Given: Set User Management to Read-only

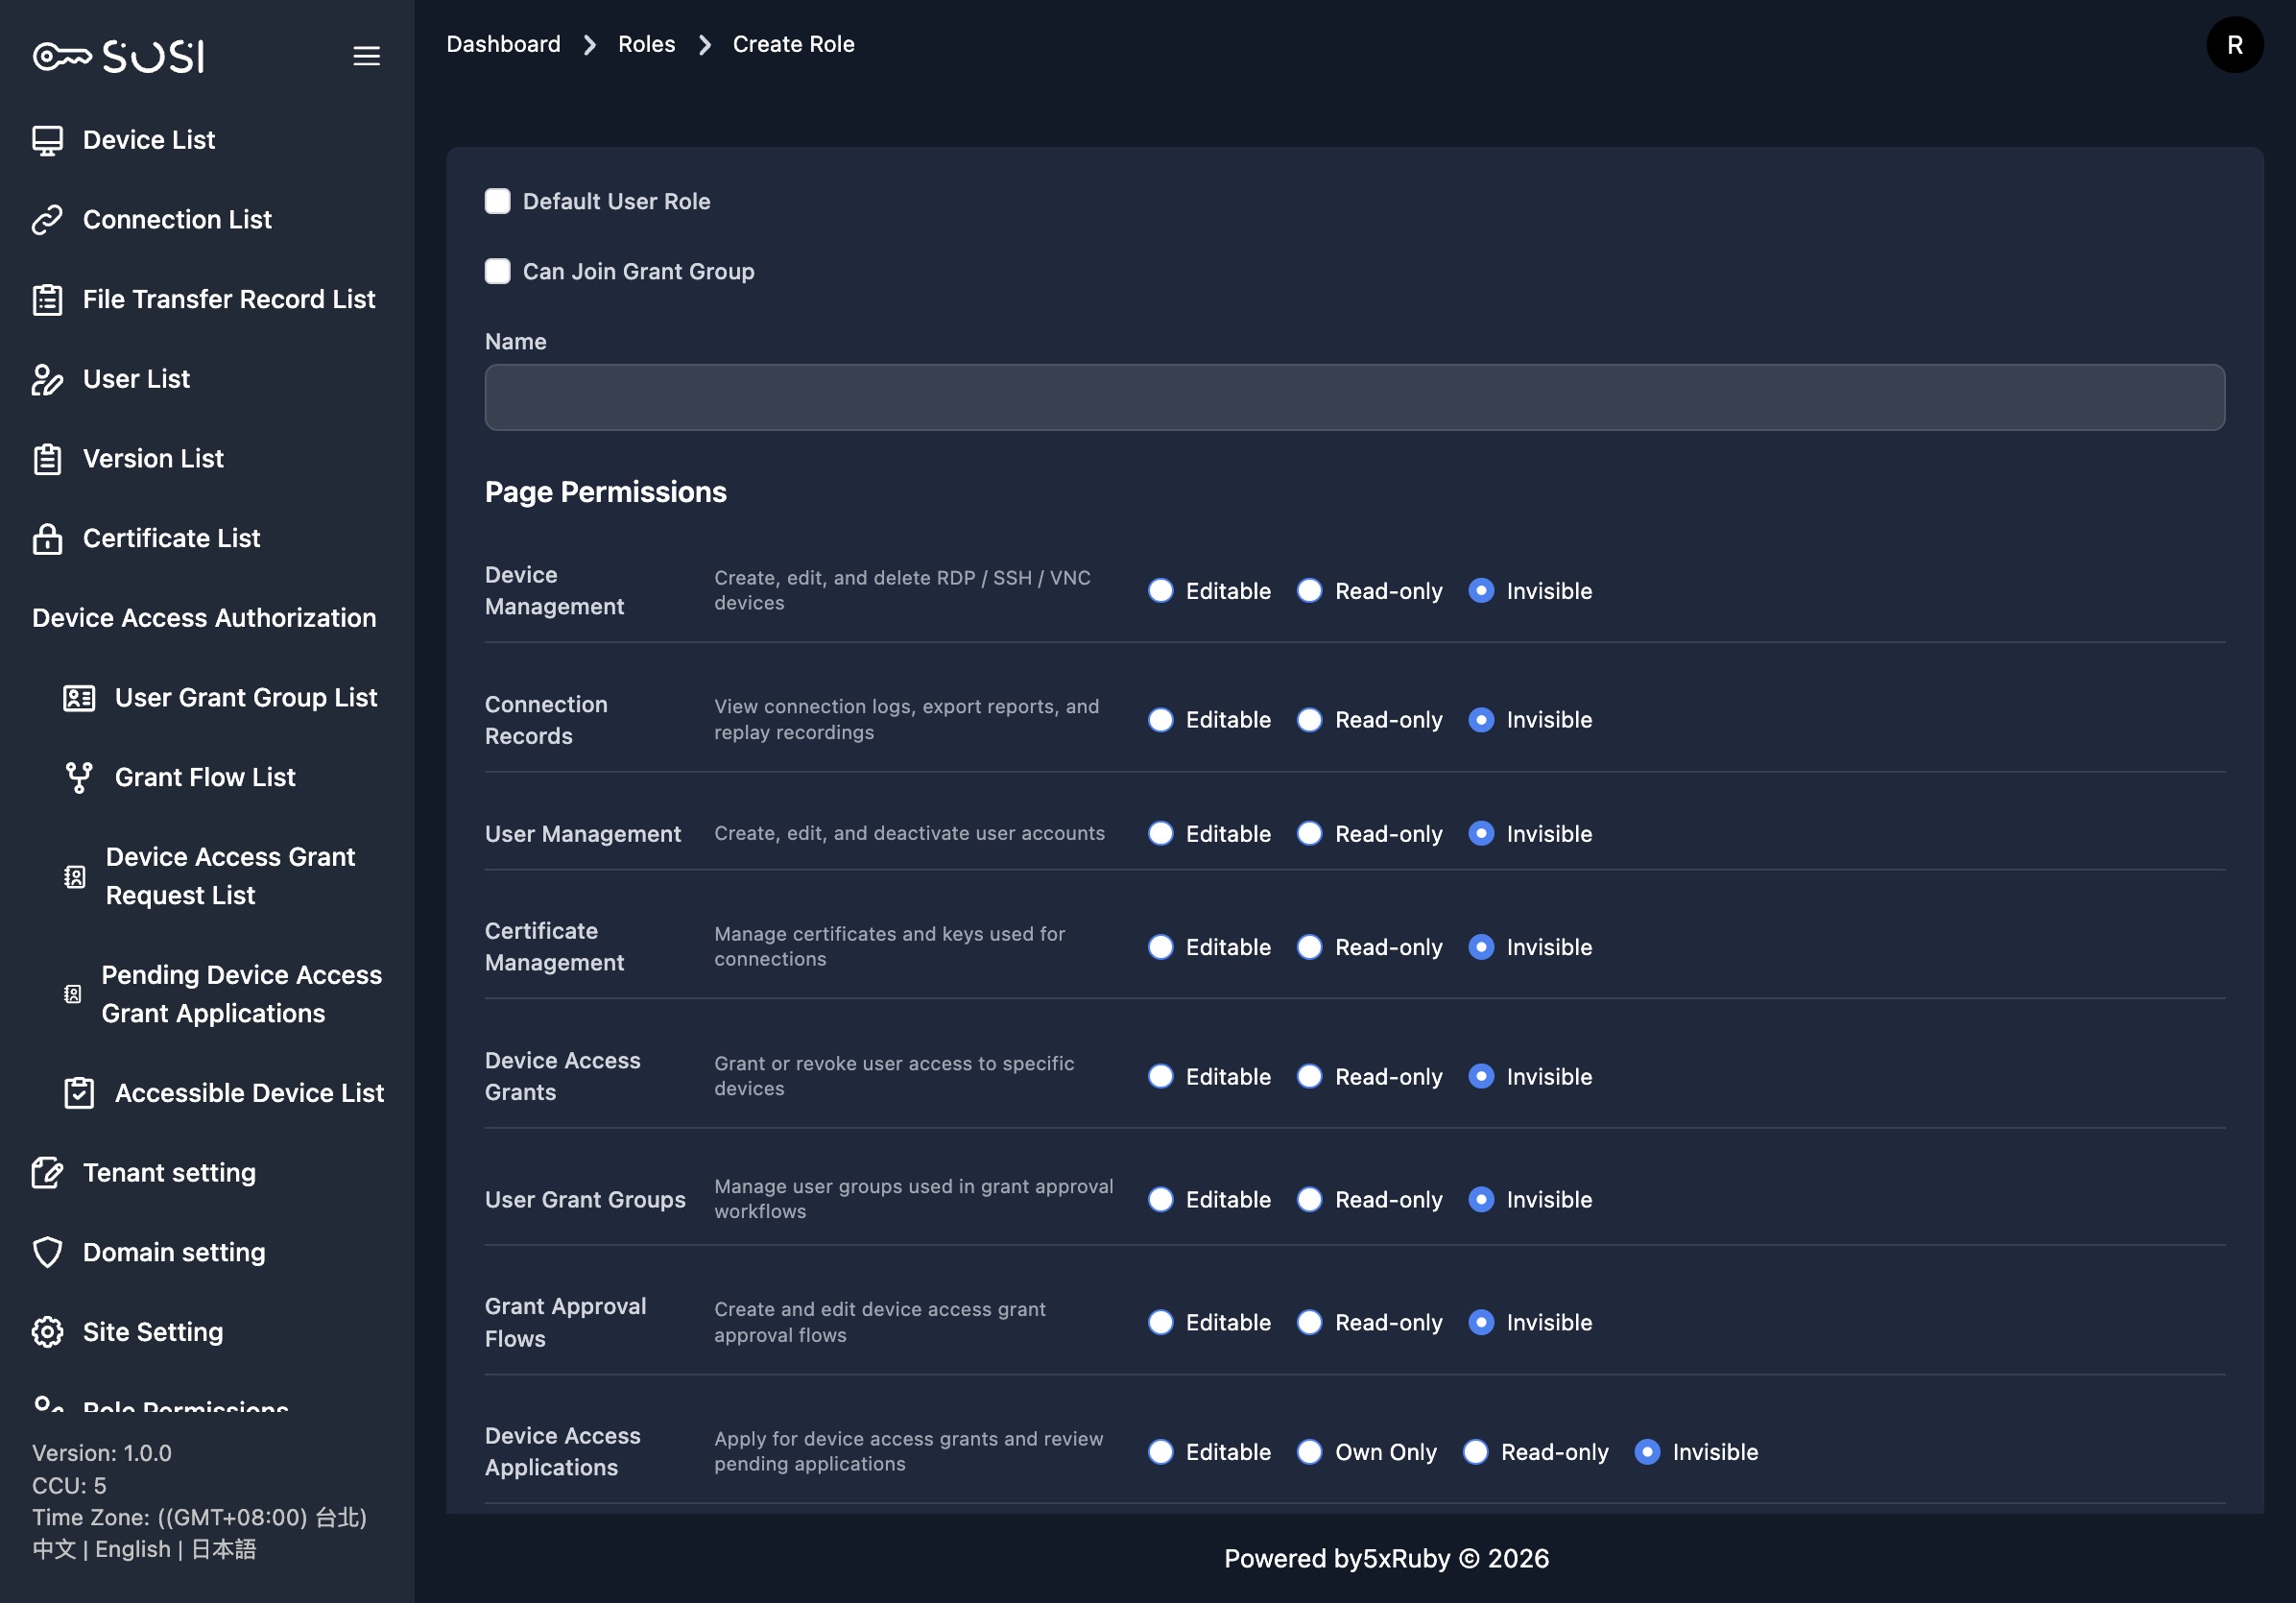Looking at the screenshot, I should [1309, 834].
